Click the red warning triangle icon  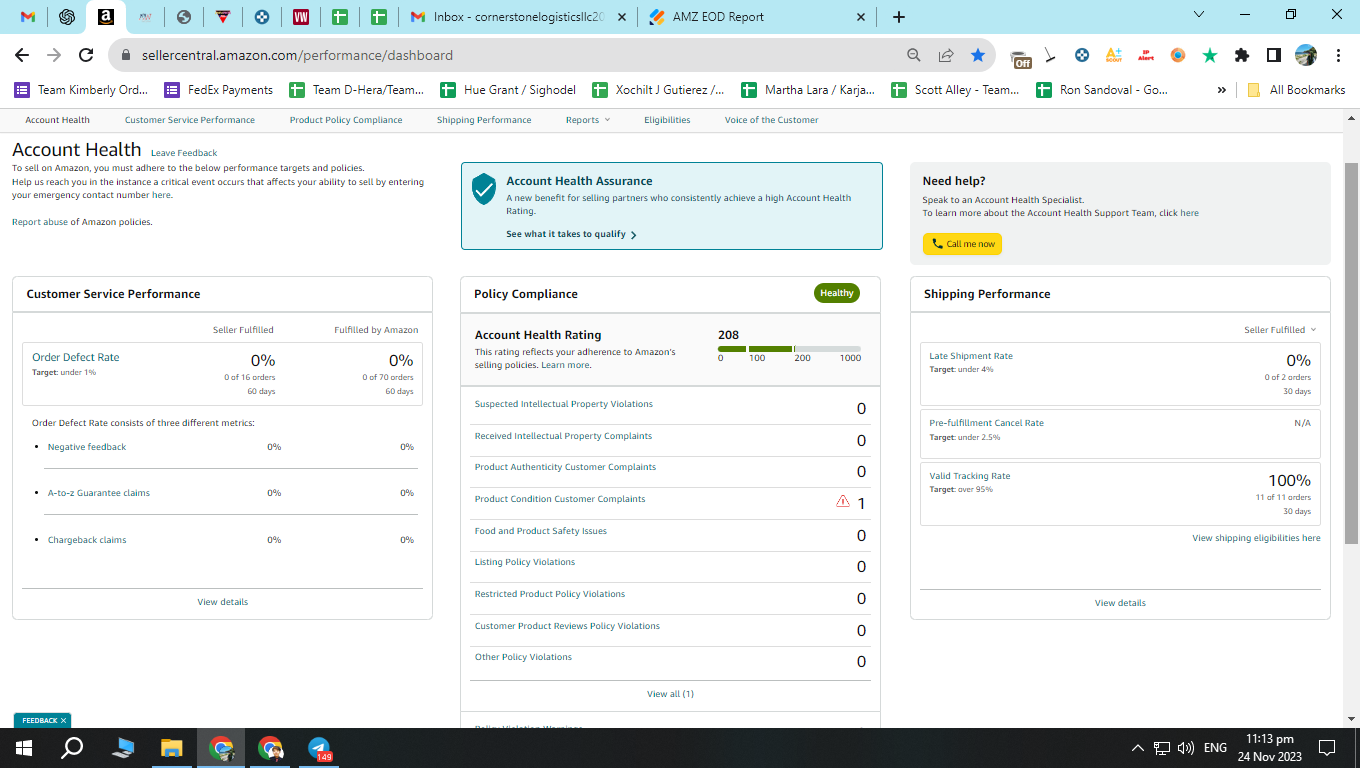[843, 501]
